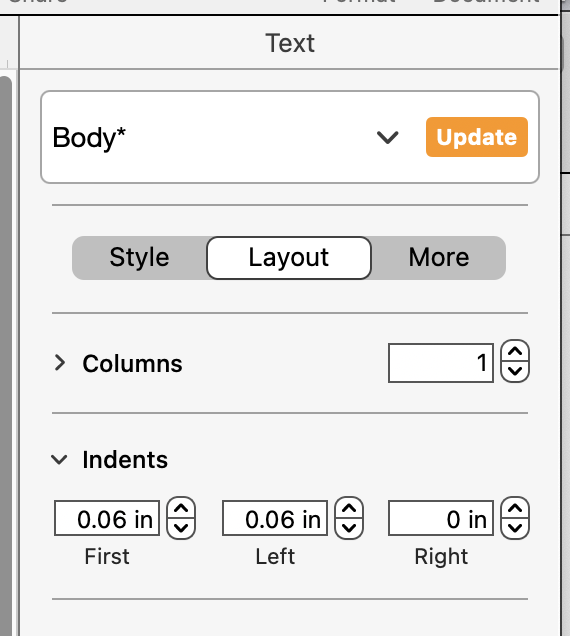The width and height of the screenshot is (570, 636).
Task: Increase First indent with up arrow
Action: click(181, 508)
